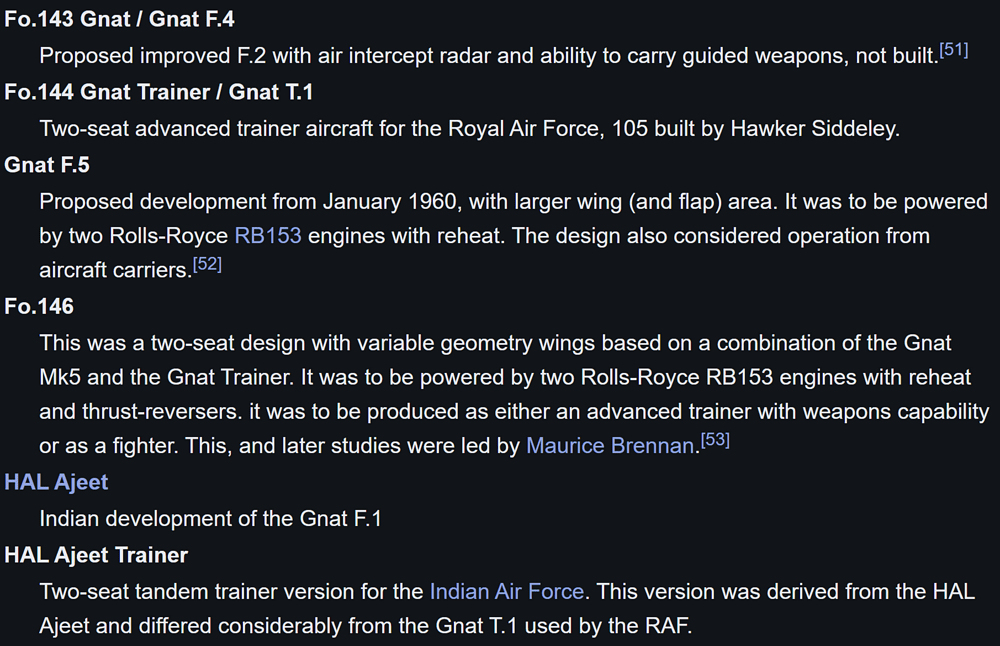Open citation reference 52
Image resolution: width=1000 pixels, height=646 pixels.
207,265
